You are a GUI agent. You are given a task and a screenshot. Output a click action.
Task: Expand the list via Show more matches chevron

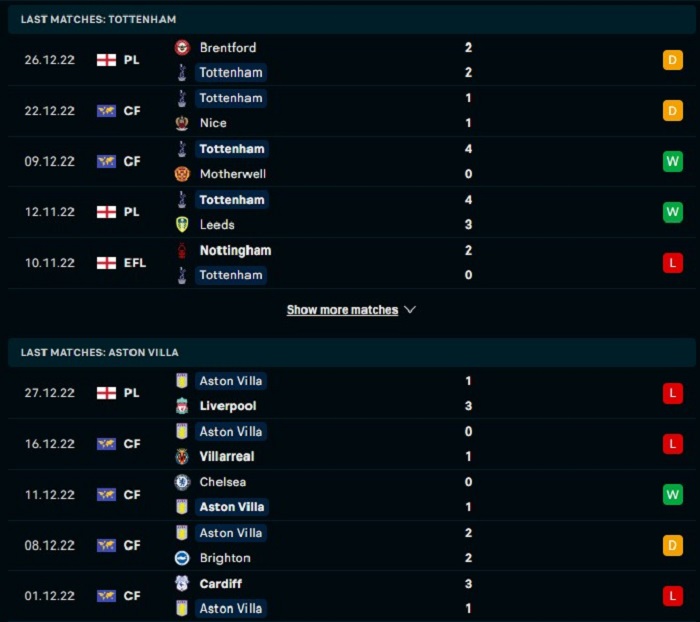tap(410, 309)
